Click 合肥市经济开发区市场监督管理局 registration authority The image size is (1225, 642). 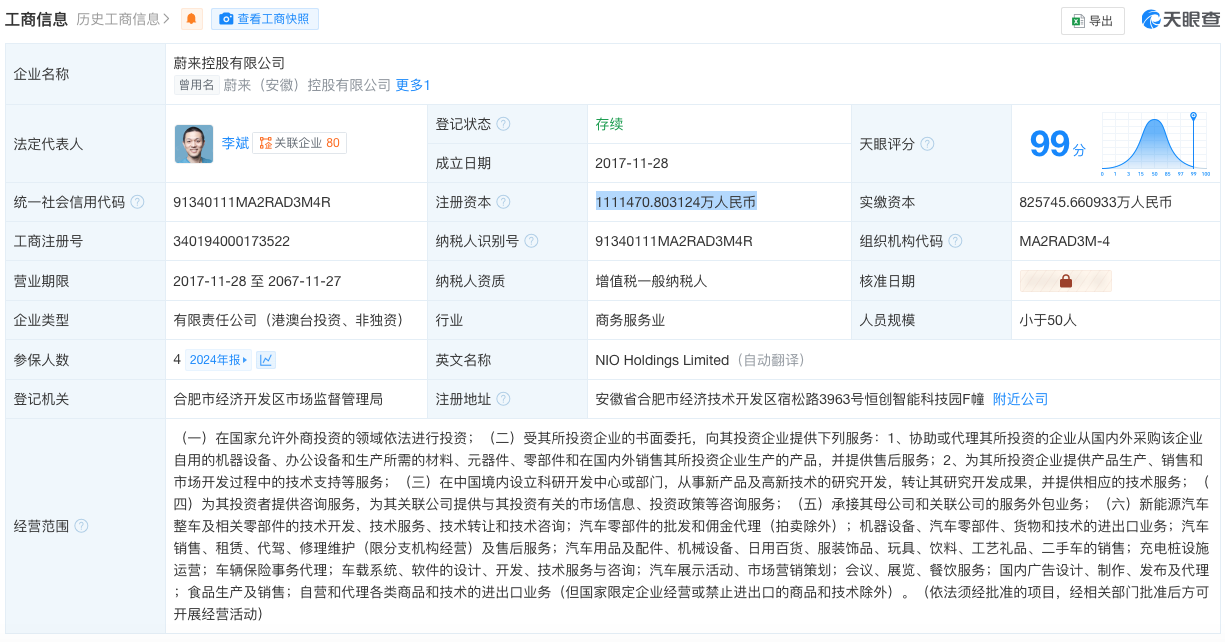click(x=278, y=399)
